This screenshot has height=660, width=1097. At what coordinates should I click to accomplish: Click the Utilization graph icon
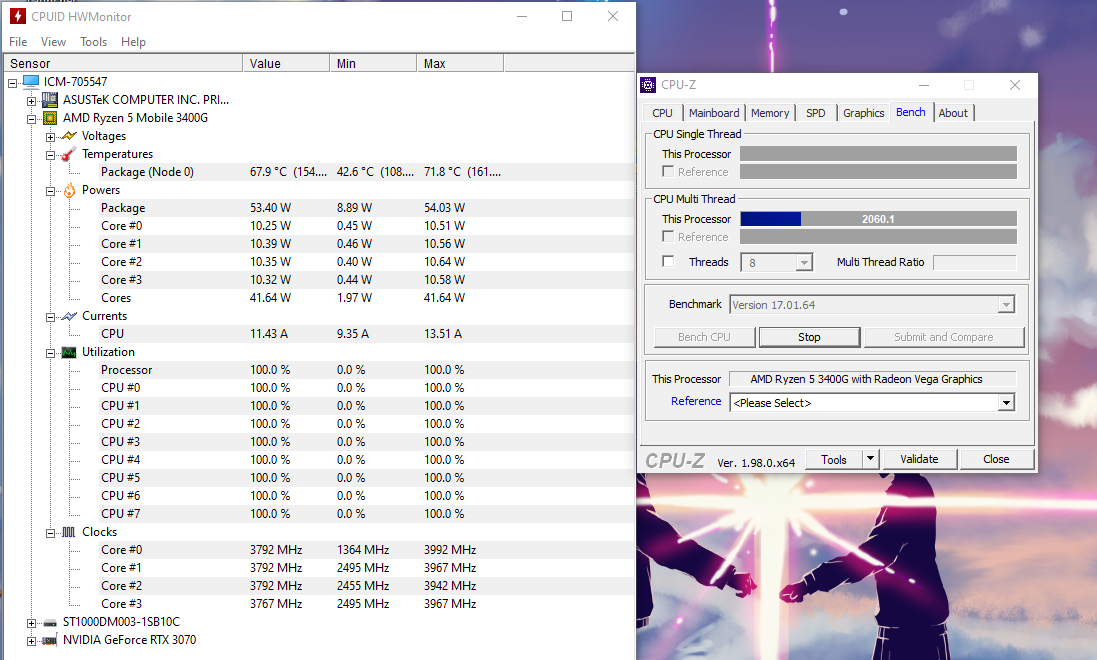point(69,352)
